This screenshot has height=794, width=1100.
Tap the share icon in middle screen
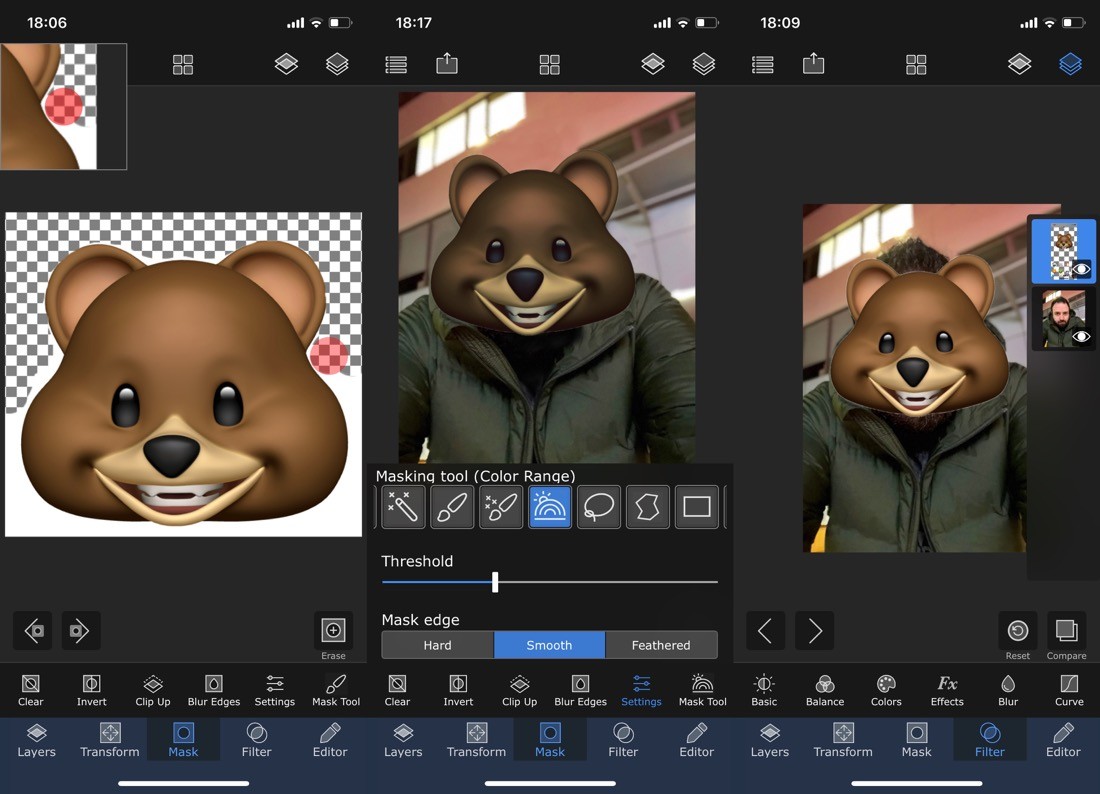click(447, 64)
